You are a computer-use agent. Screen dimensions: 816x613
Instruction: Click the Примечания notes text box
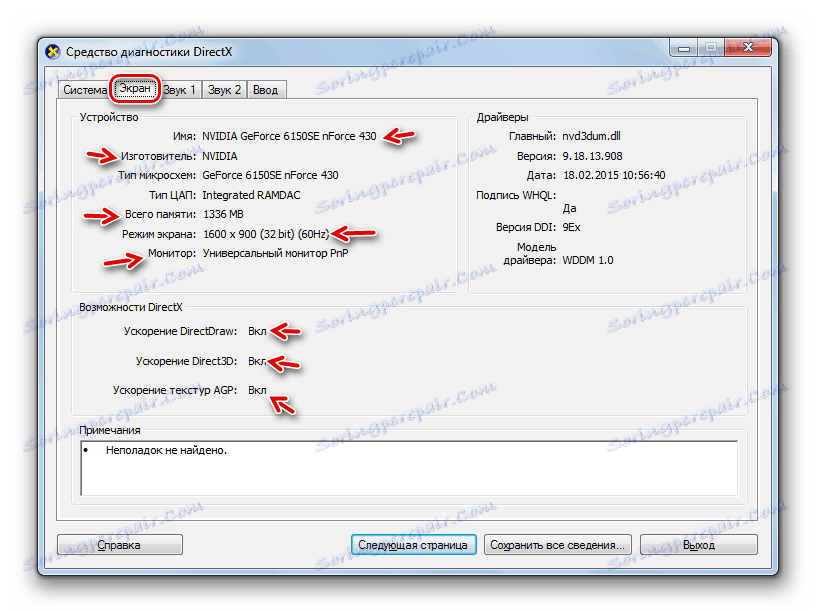[409, 468]
